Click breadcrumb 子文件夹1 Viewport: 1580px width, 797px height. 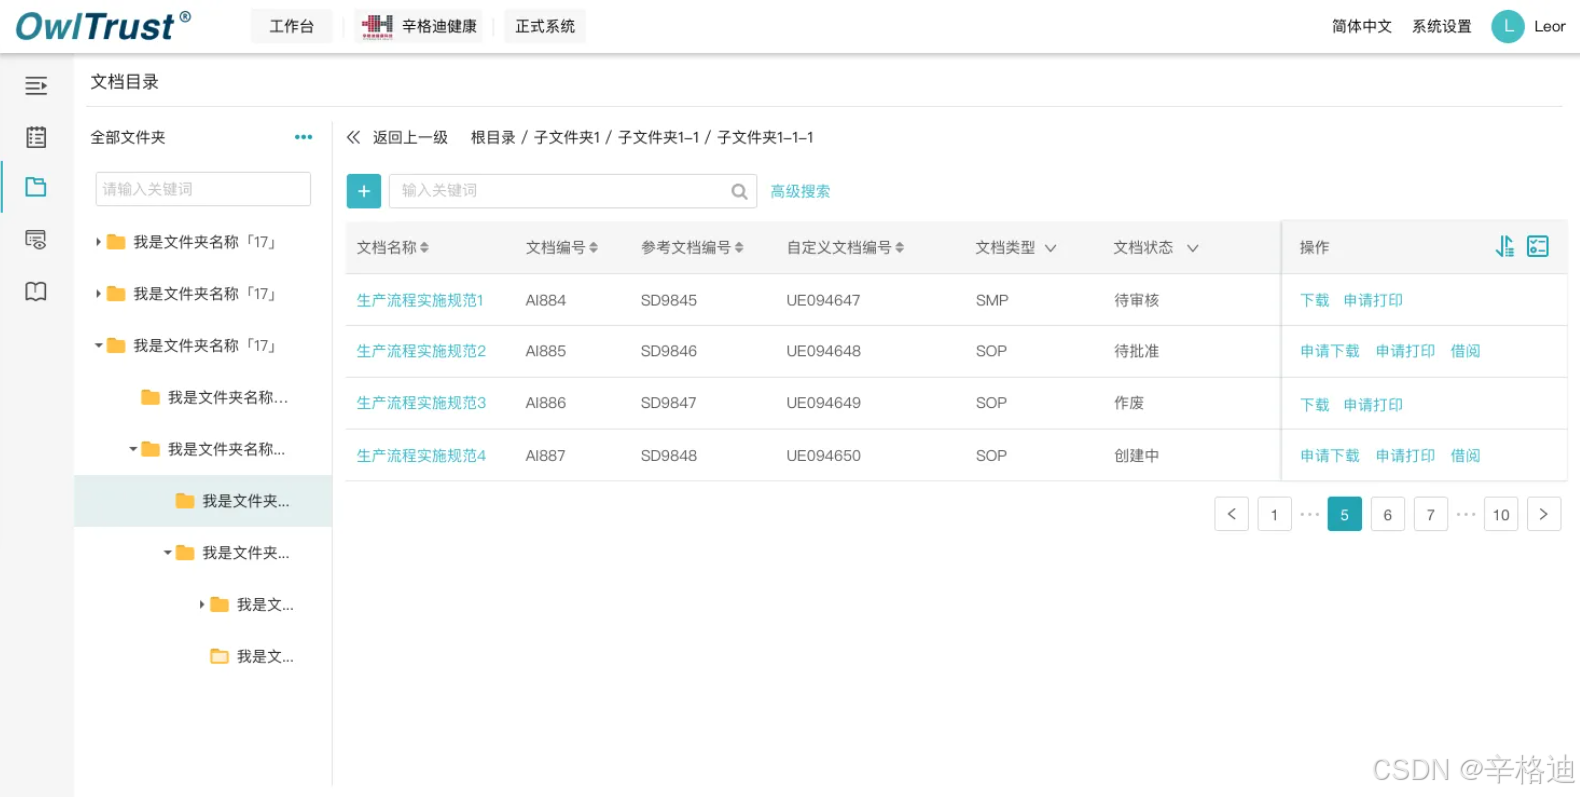(567, 137)
